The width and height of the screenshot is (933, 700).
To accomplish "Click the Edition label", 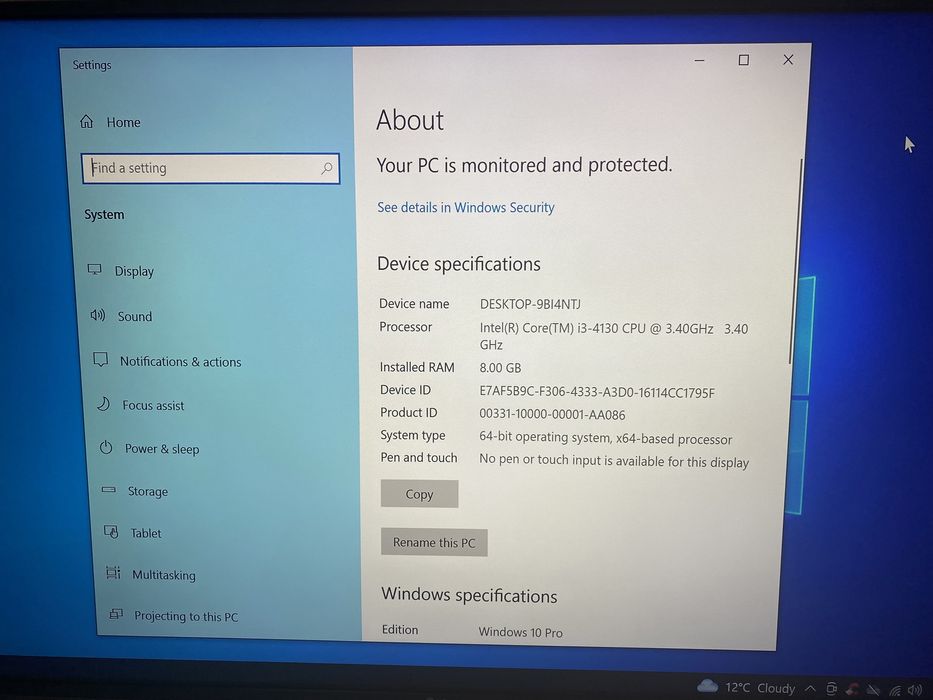I will click(400, 630).
